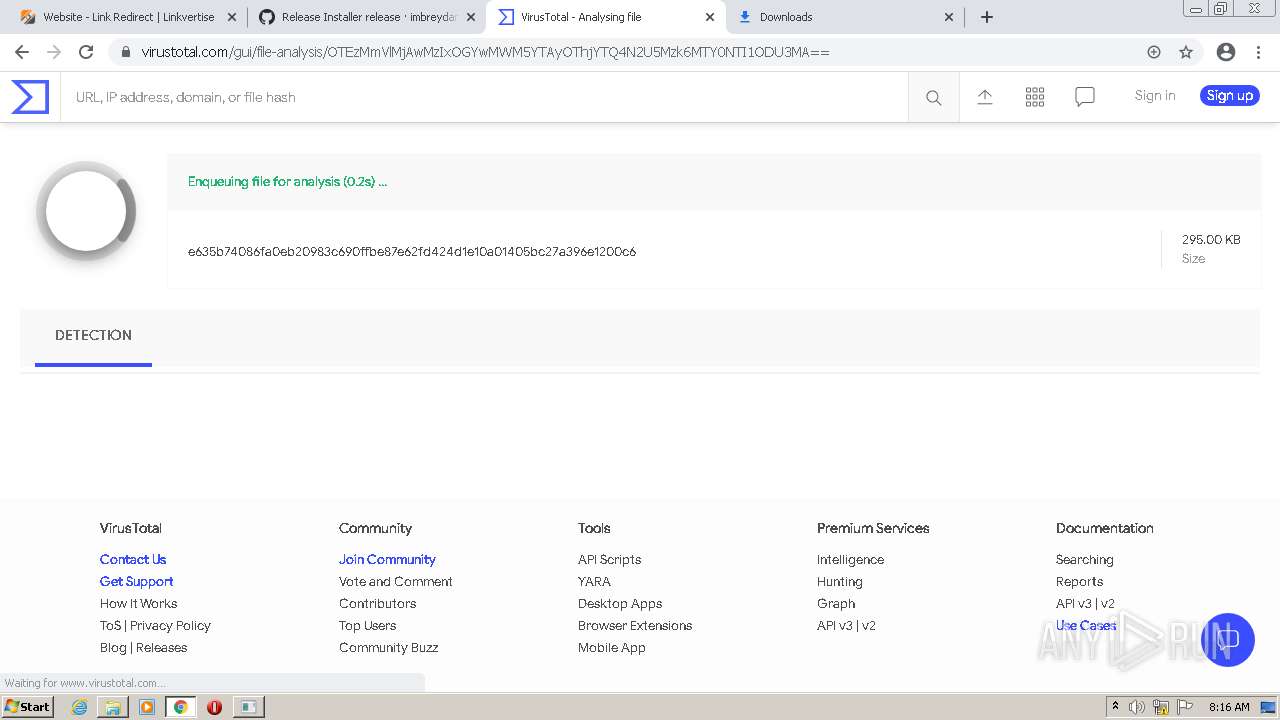Screen dimensions: 1280x720
Task: Click the URL, IP address, domain search field
Action: click(x=484, y=97)
